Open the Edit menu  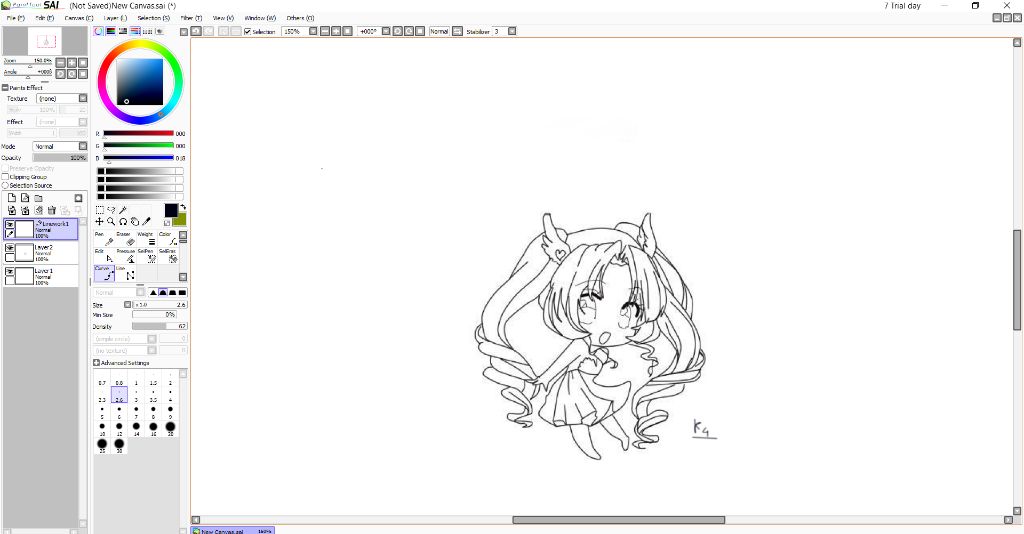44,18
